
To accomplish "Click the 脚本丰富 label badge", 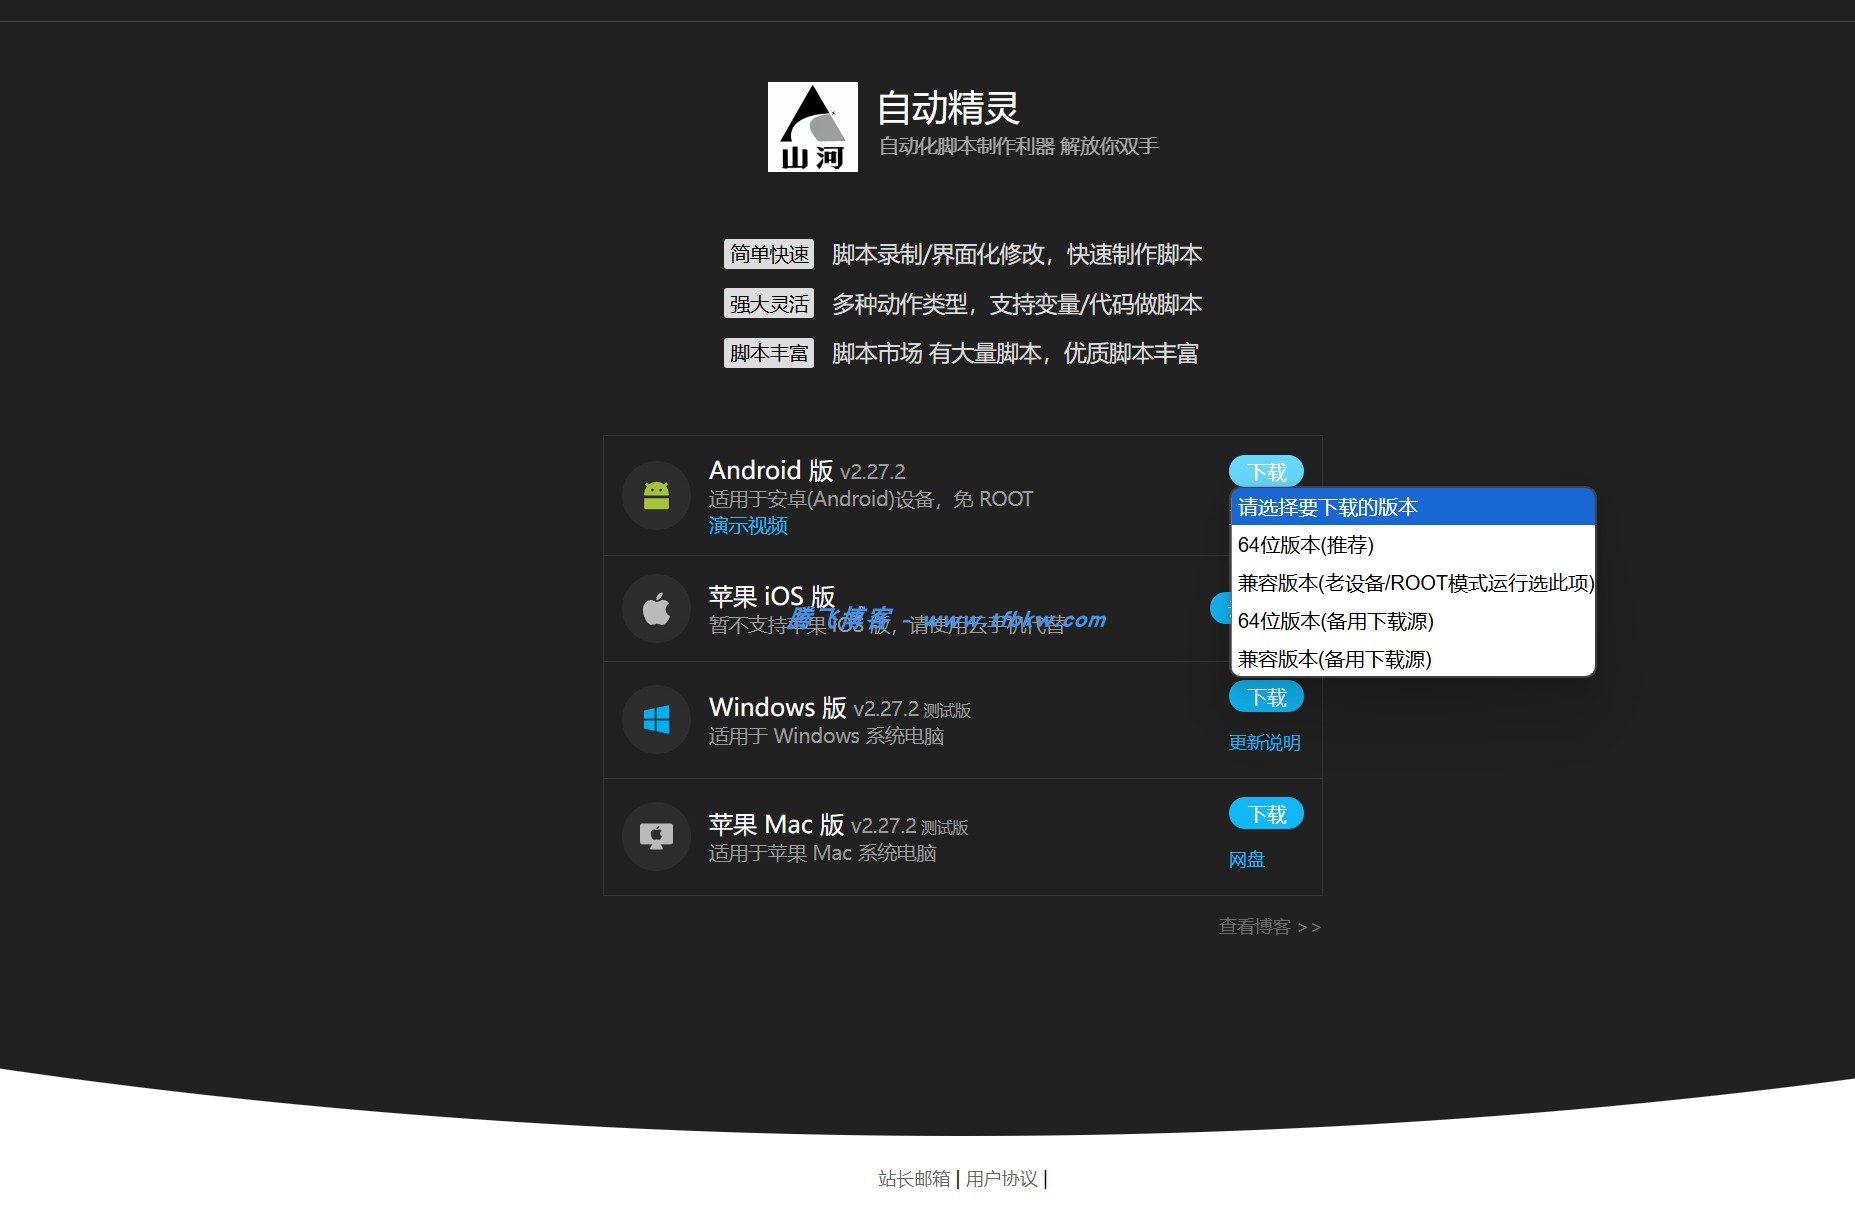I will (x=768, y=352).
